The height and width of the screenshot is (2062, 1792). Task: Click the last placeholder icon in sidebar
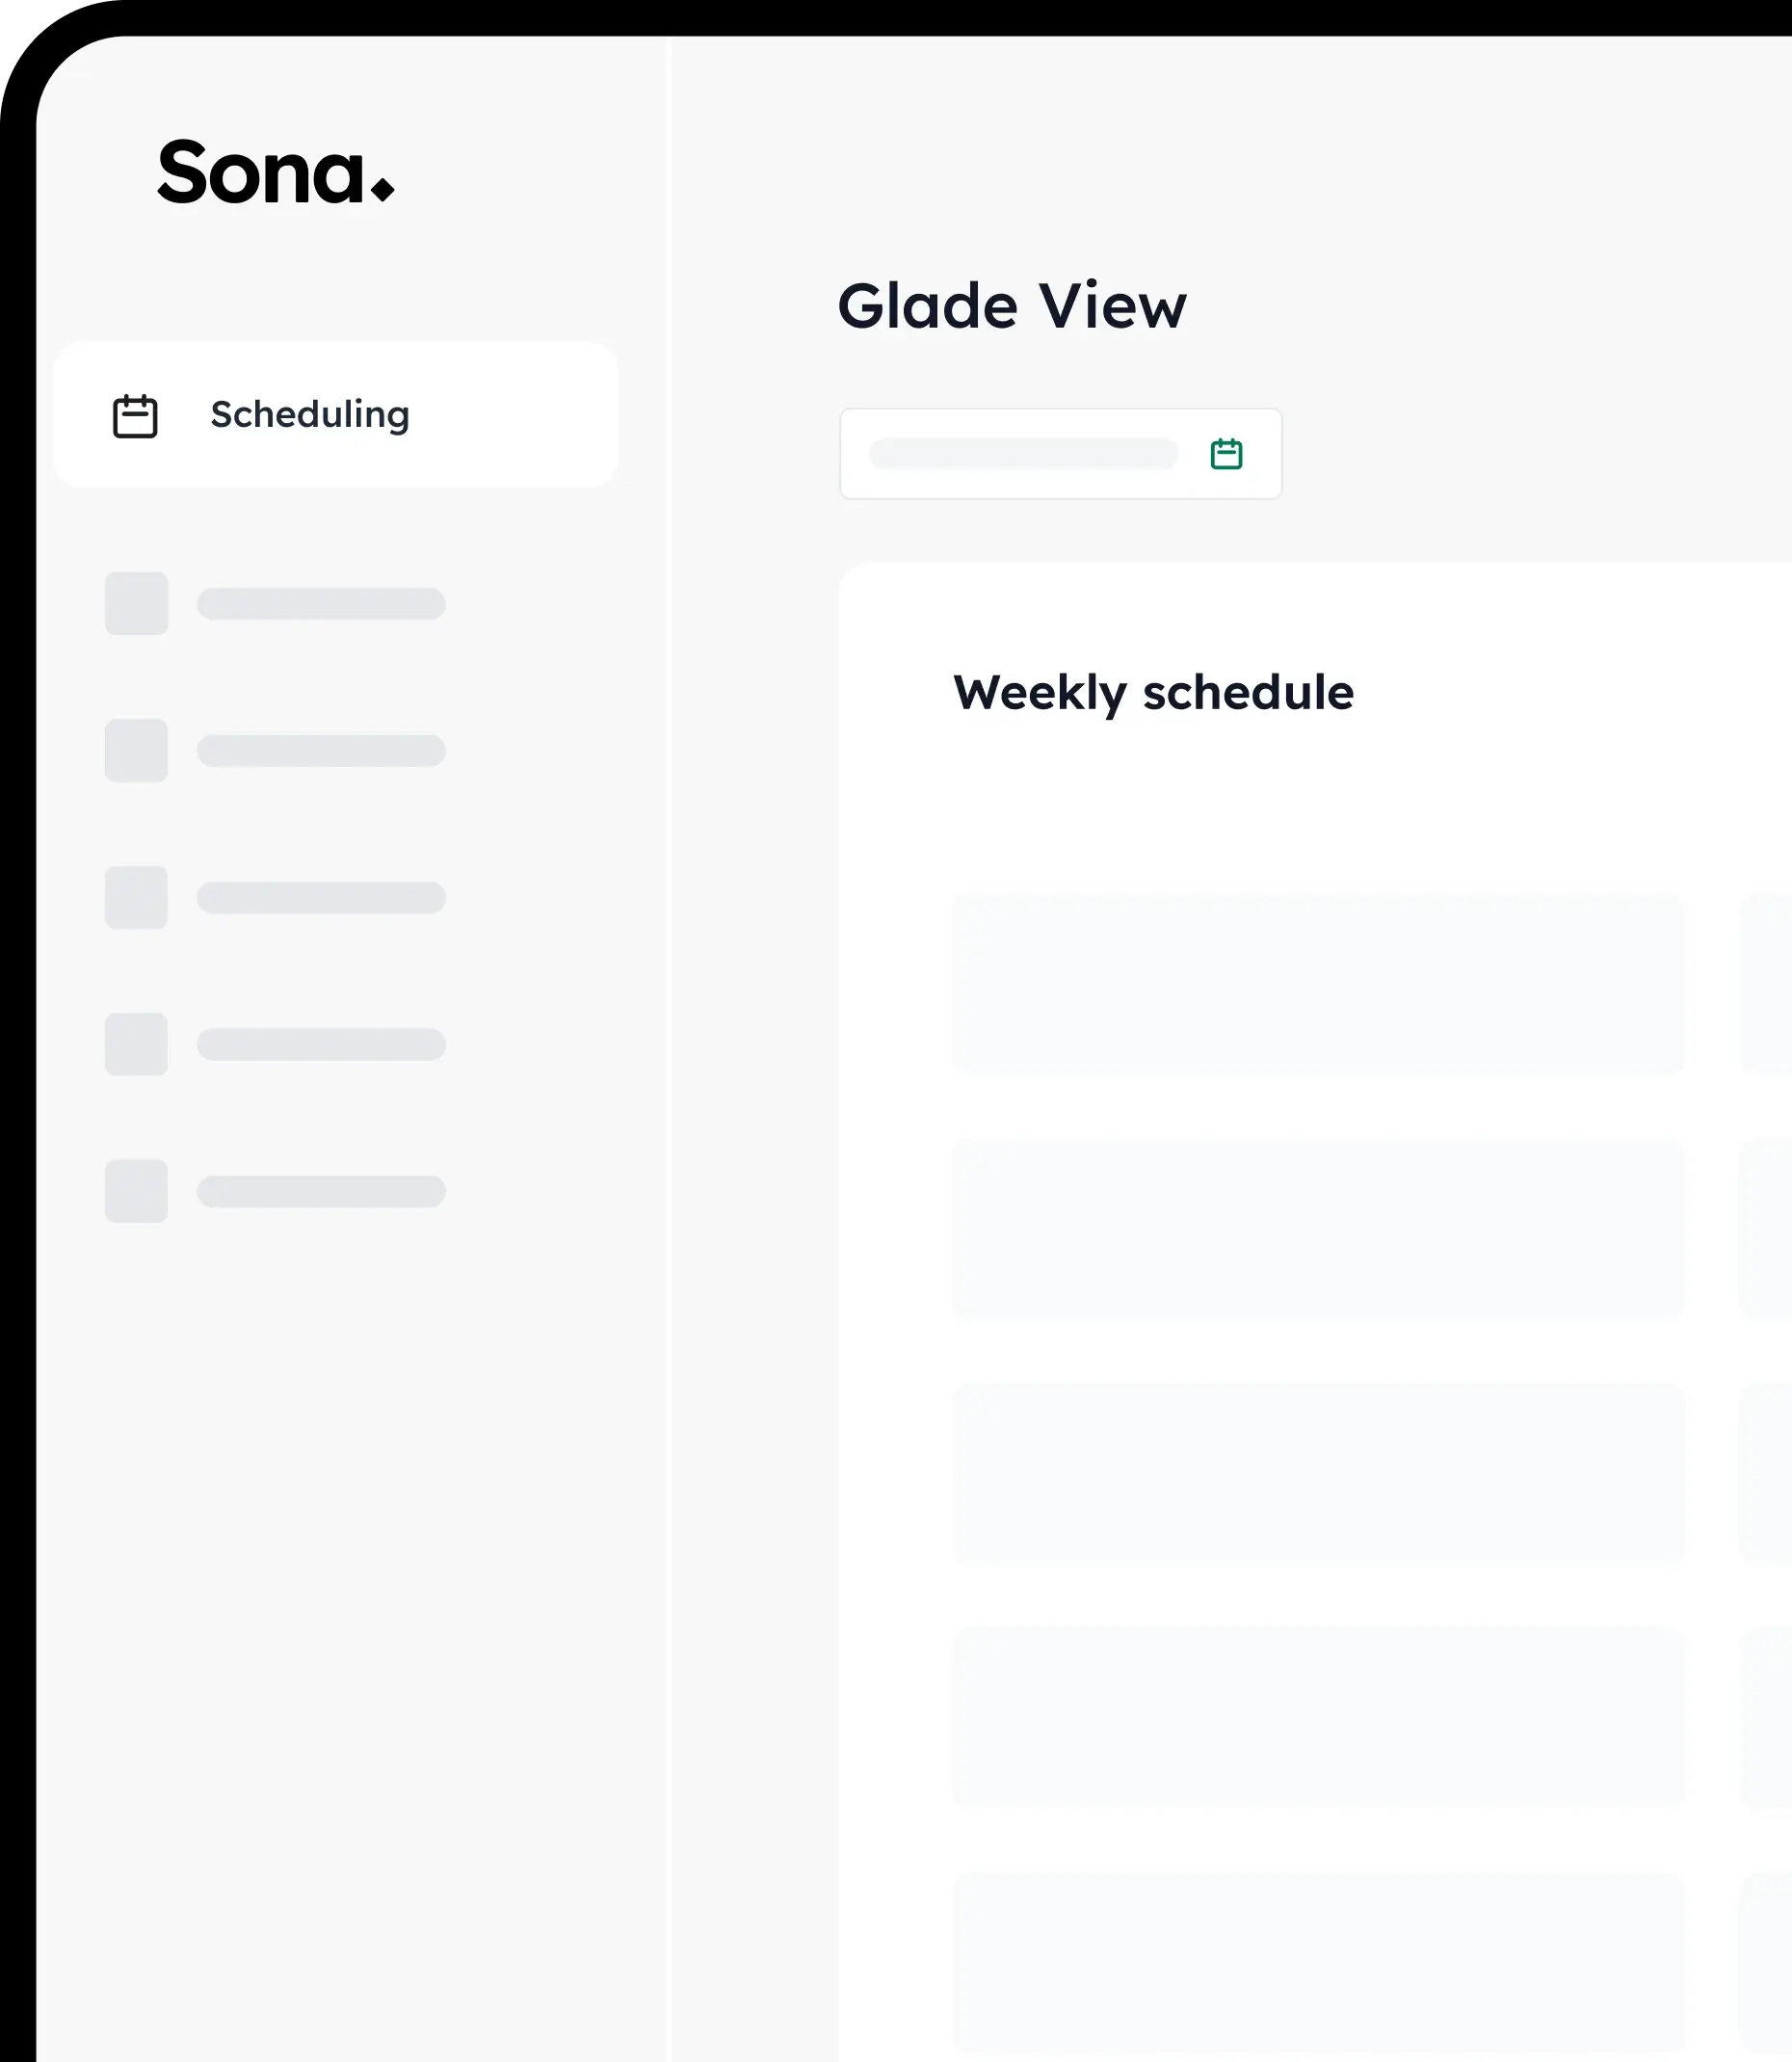(x=136, y=1191)
